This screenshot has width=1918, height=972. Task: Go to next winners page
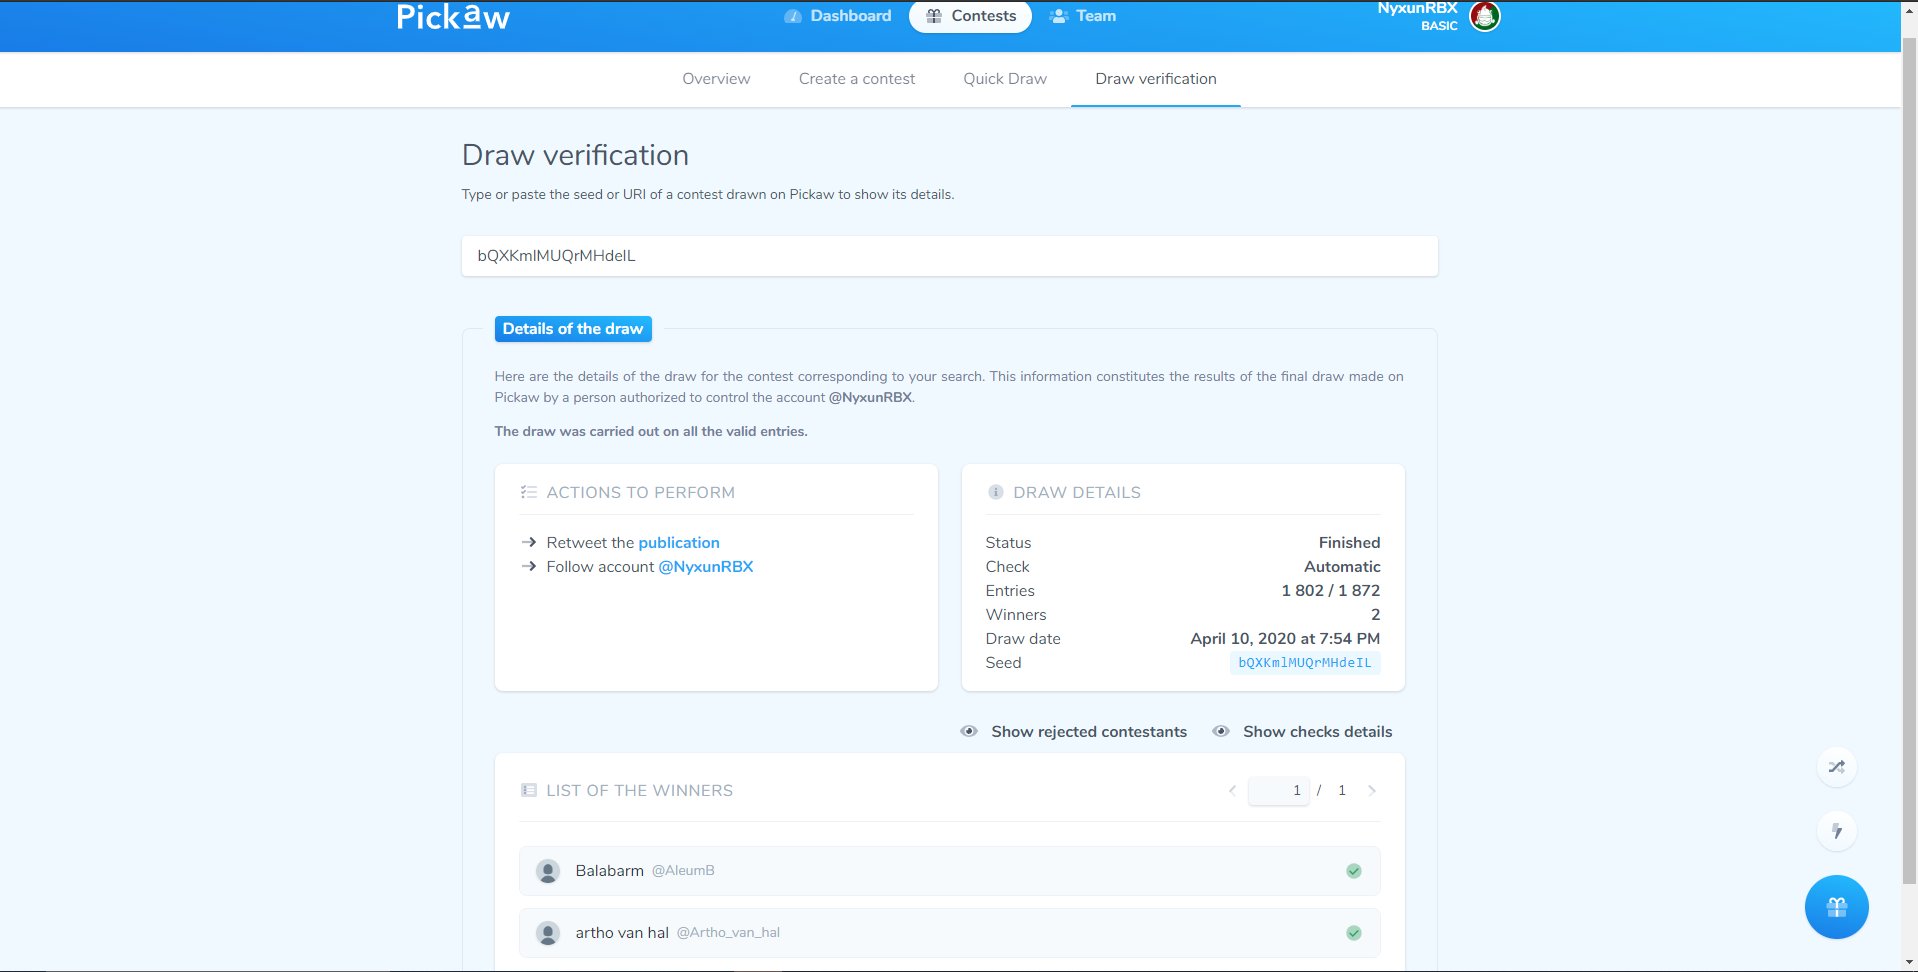coord(1372,791)
